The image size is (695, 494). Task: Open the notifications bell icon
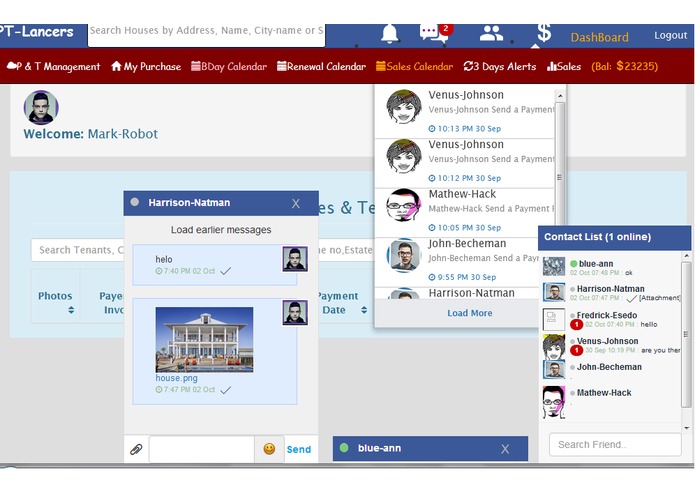tap(390, 34)
